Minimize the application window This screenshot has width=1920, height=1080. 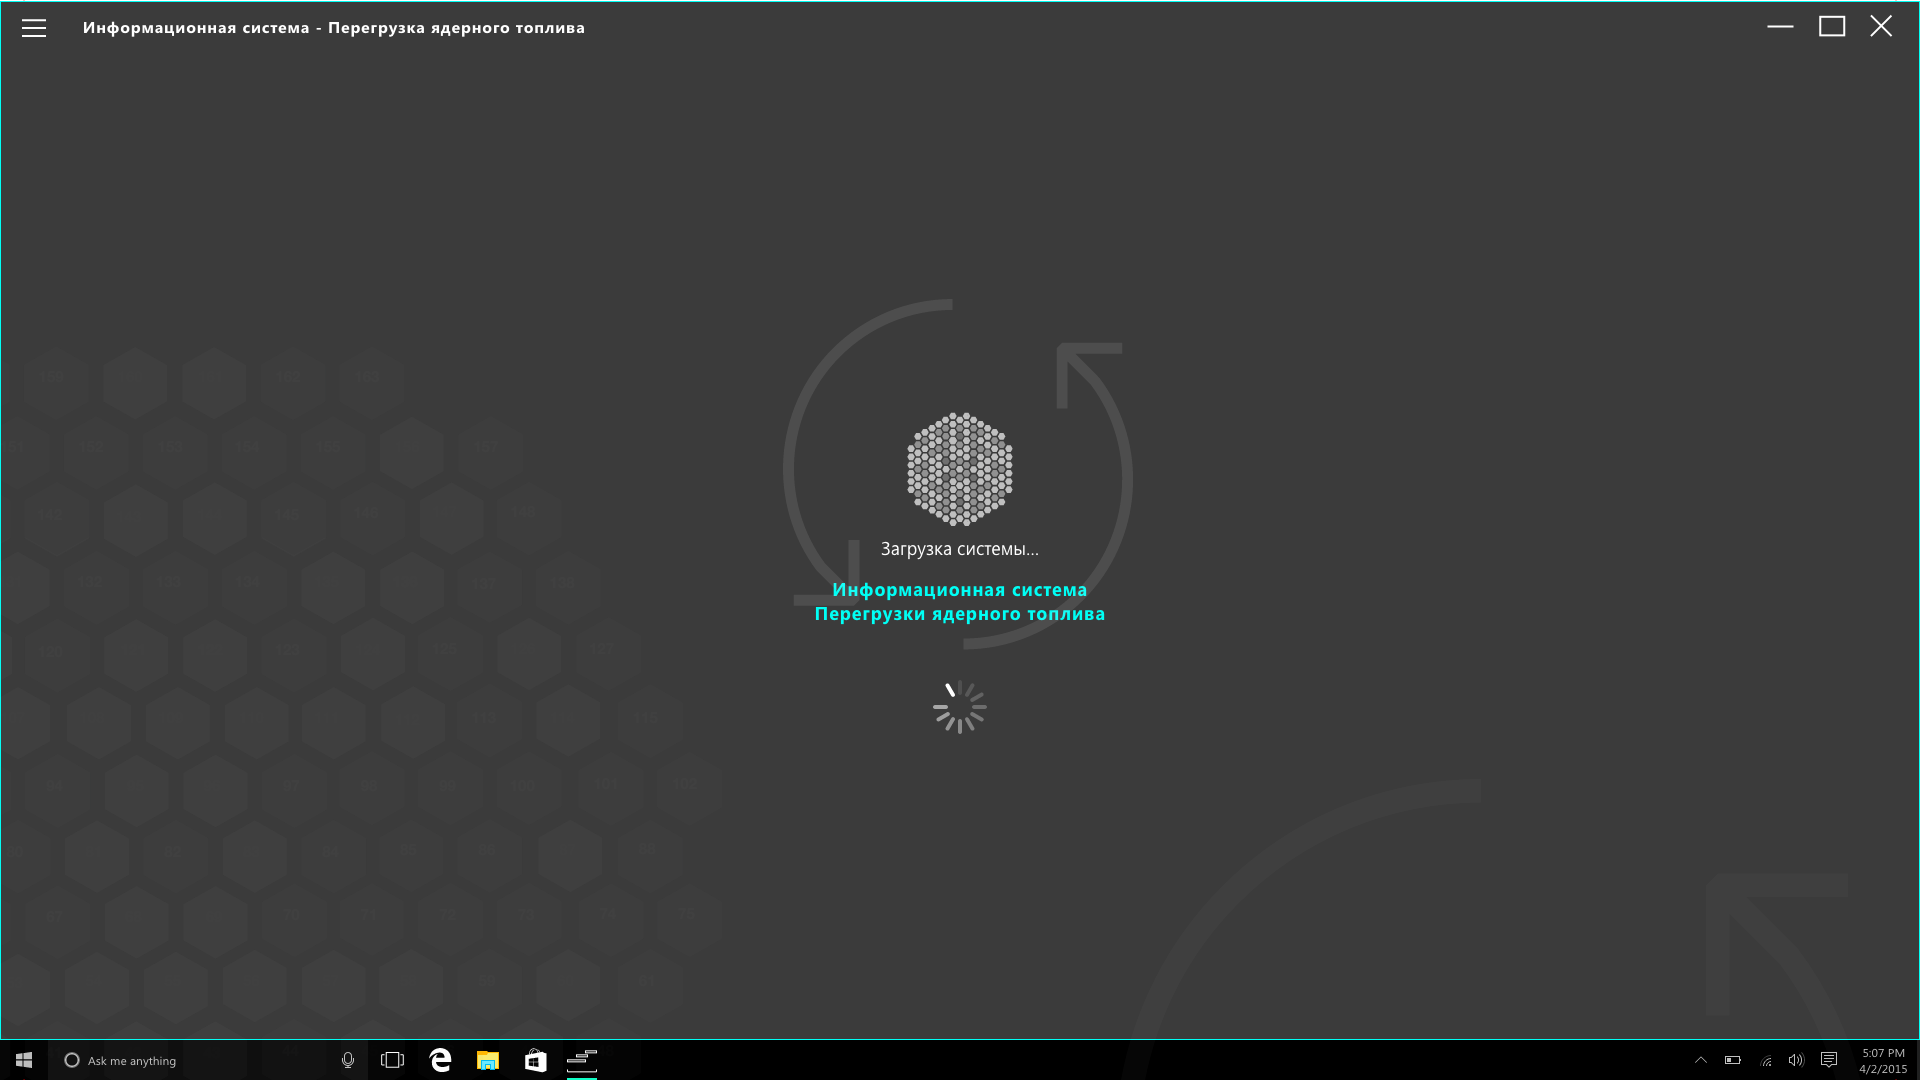coord(1780,27)
